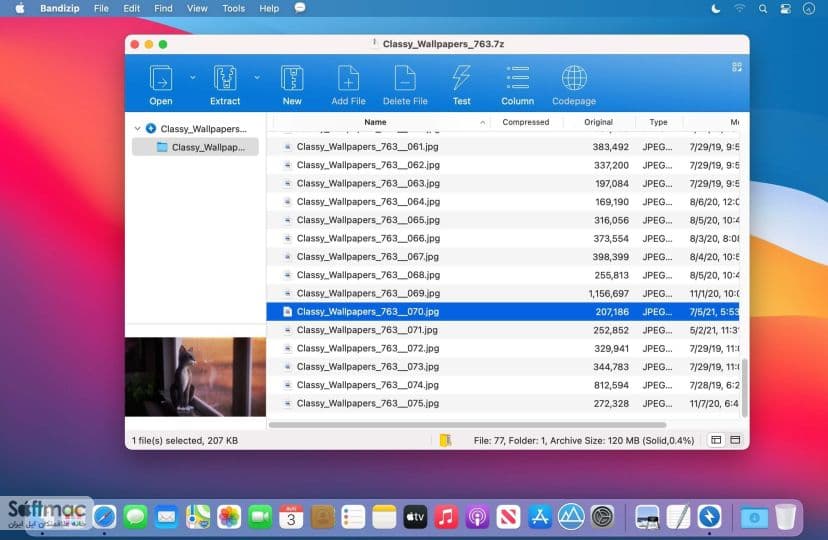Viewport: 828px width, 540px height.
Task: Open the File menu
Action: (101, 8)
